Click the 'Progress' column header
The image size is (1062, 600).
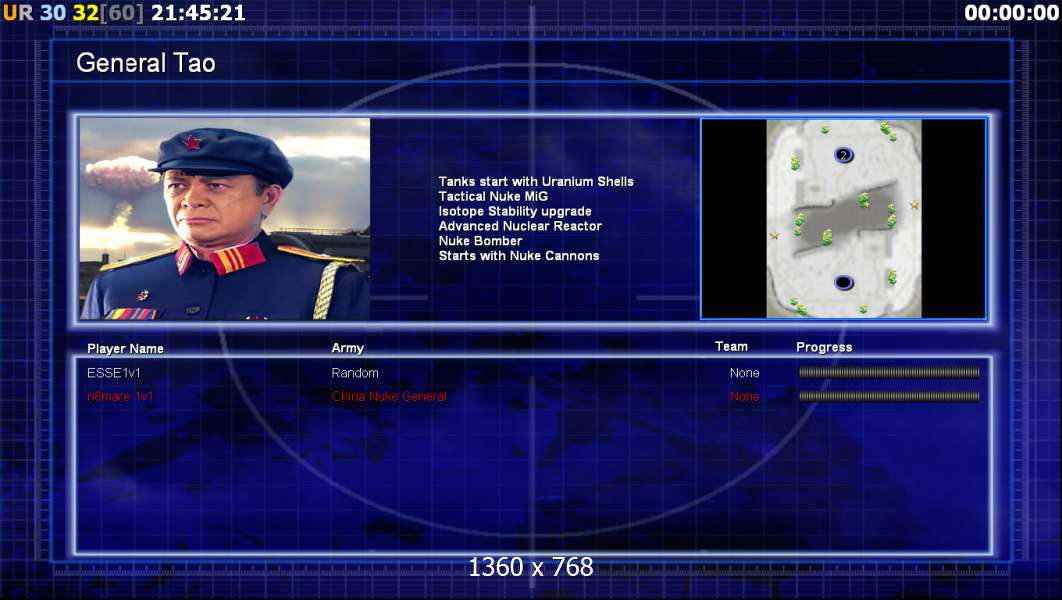tap(824, 347)
